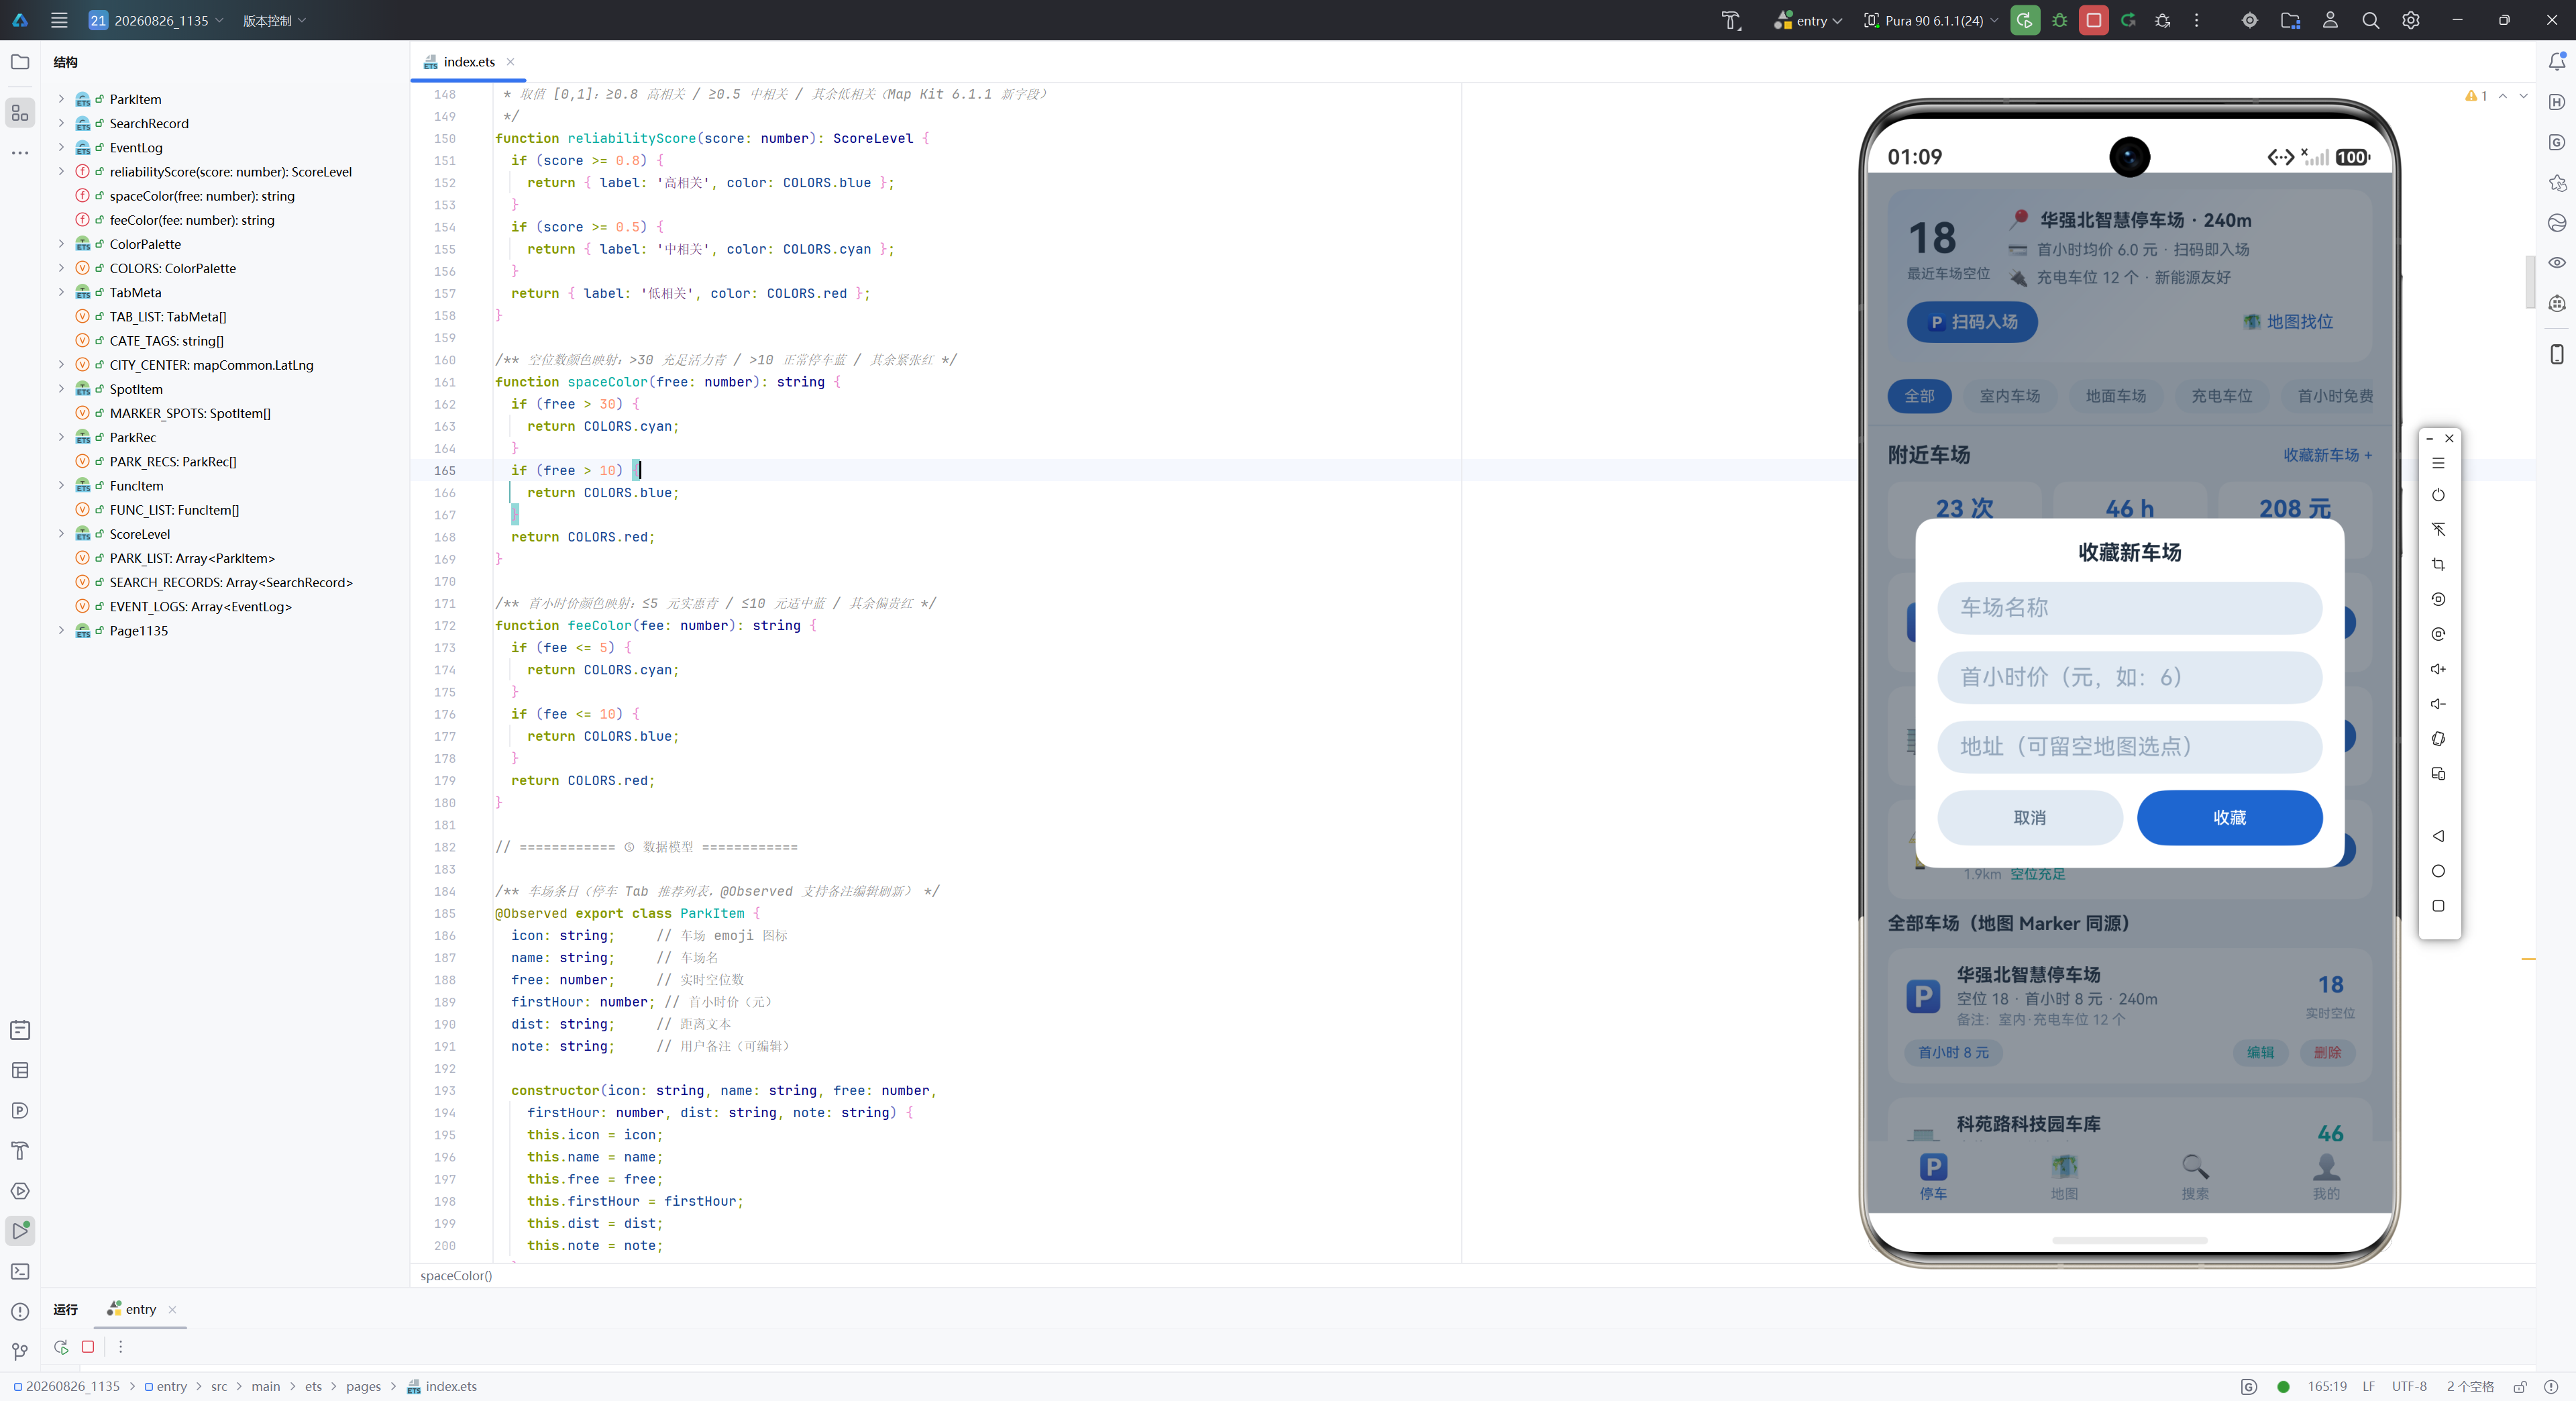Expand the EventLog node
Image resolution: width=2576 pixels, height=1401 pixels.
[61, 147]
